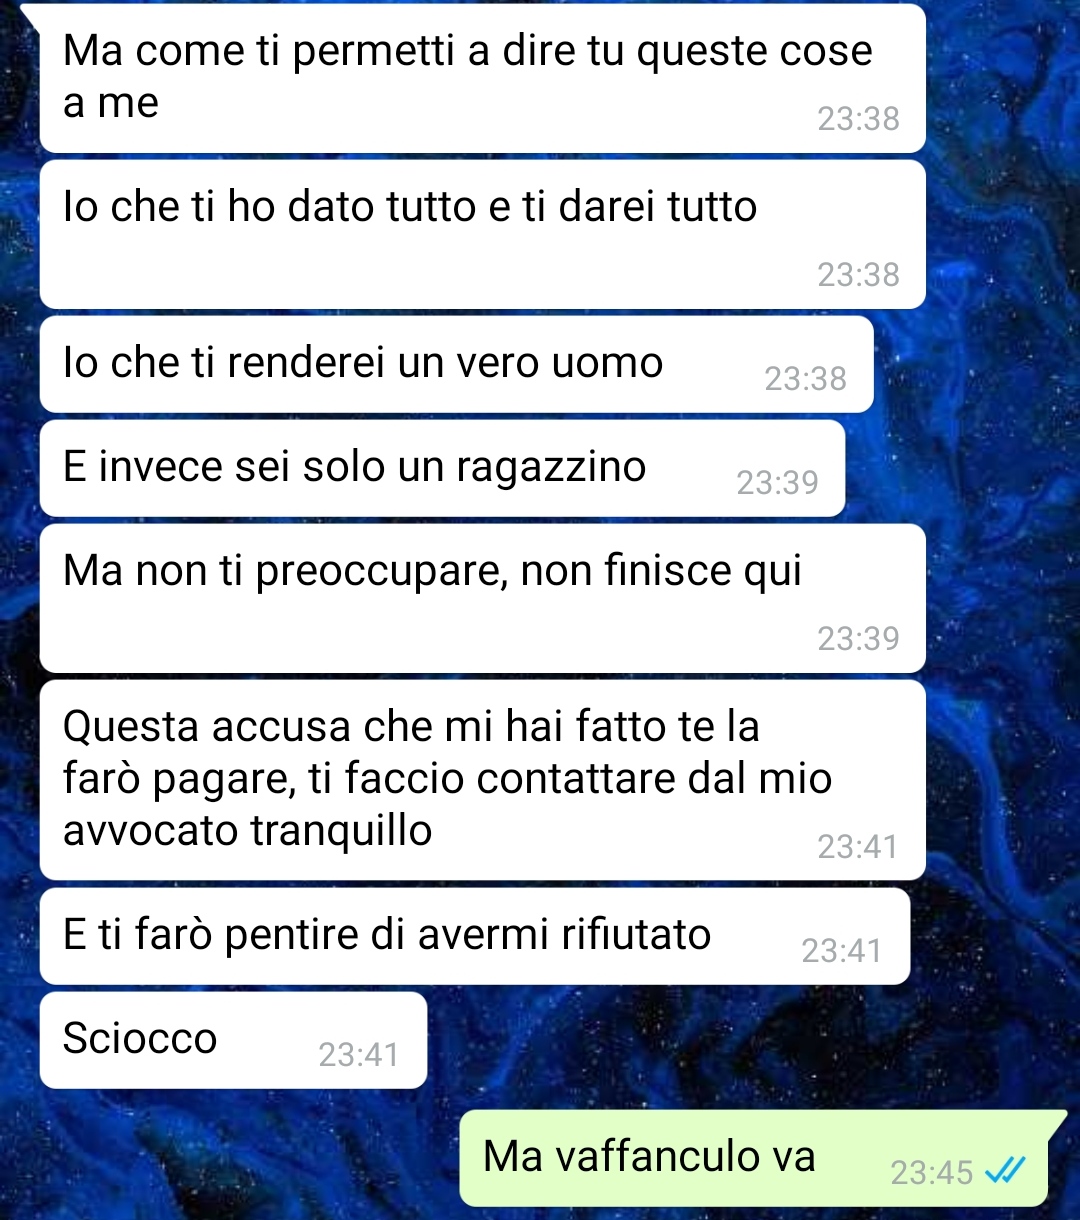
Task: Click the 23:38 timestamp under 'ti darei tutto'
Action: [858, 274]
